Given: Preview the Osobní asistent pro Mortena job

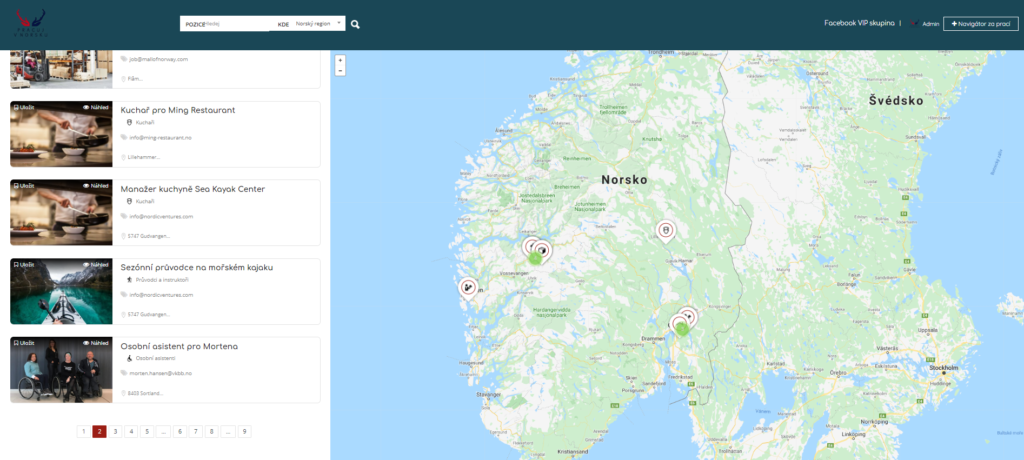Looking at the screenshot, I should pyautogui.click(x=95, y=343).
